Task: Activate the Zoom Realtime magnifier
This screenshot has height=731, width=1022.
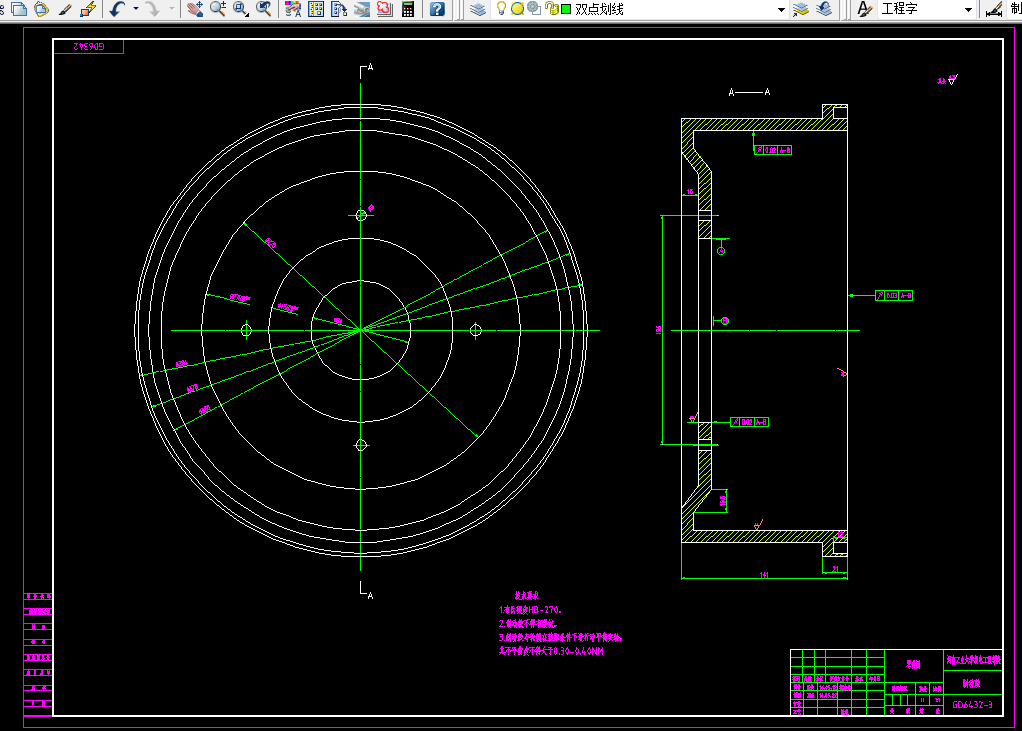Action: point(218,9)
